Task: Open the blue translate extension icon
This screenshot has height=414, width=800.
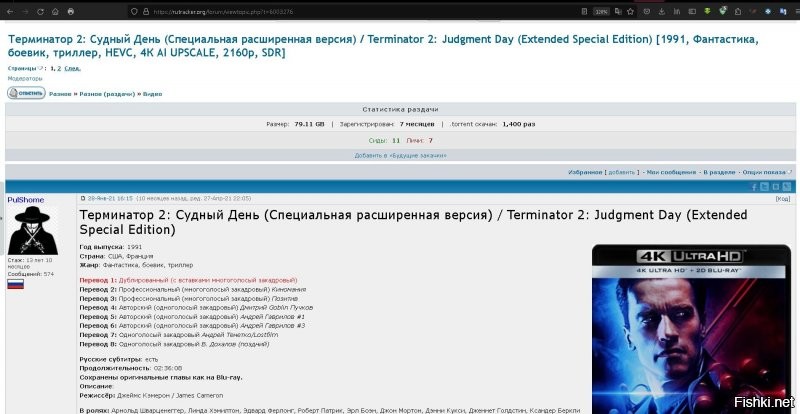Action: (784, 11)
